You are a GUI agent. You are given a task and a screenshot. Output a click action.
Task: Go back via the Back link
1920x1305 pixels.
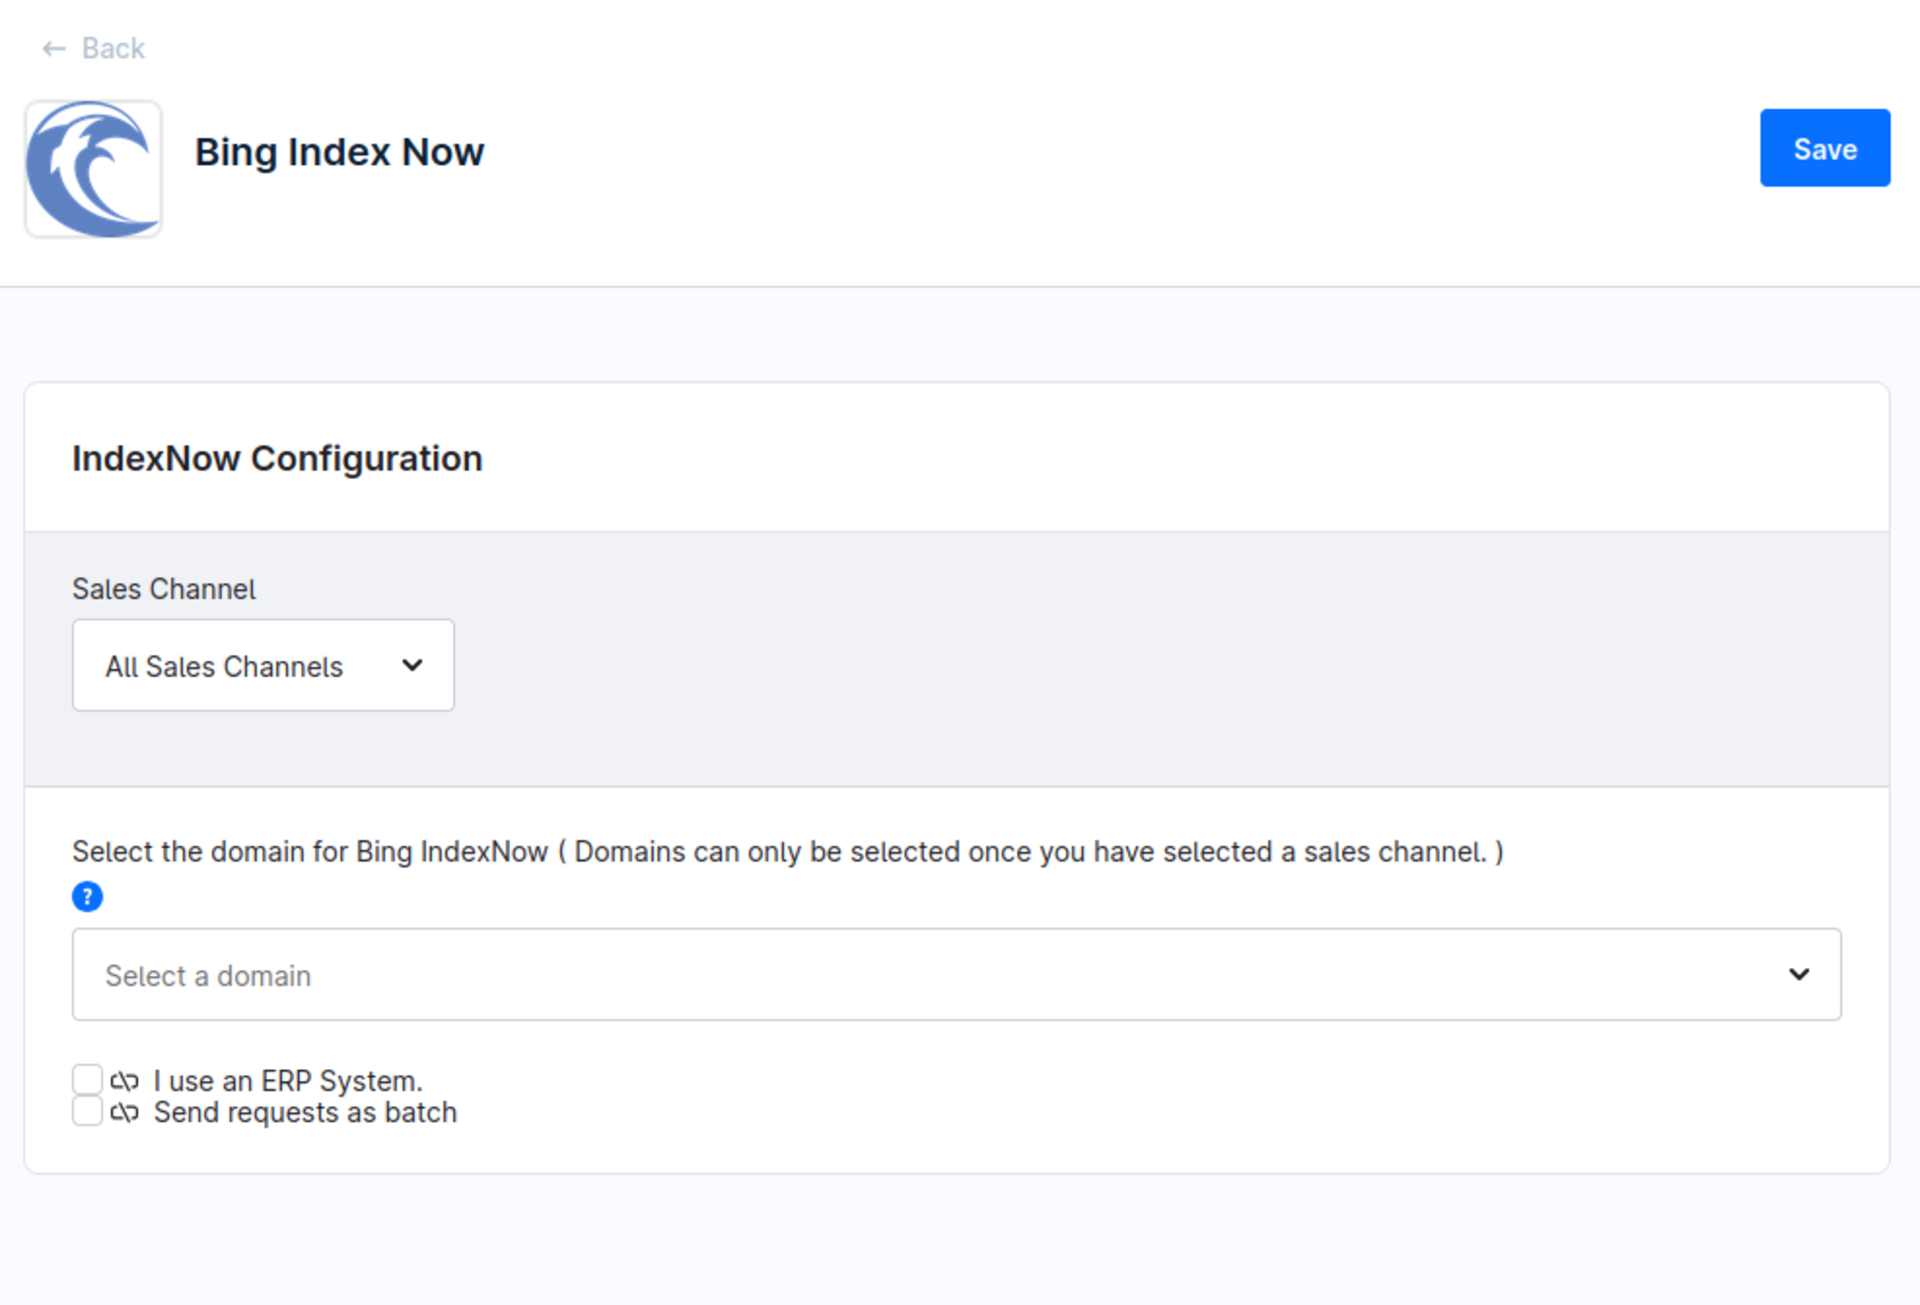pos(112,48)
